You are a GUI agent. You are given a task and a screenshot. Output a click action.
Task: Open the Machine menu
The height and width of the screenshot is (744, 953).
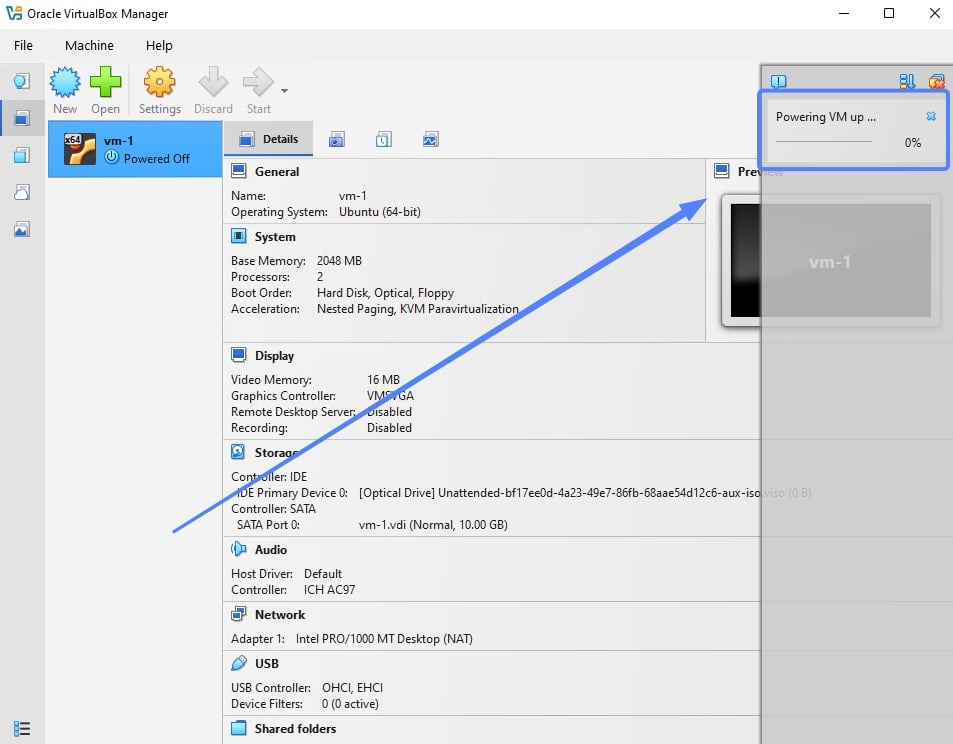(89, 46)
